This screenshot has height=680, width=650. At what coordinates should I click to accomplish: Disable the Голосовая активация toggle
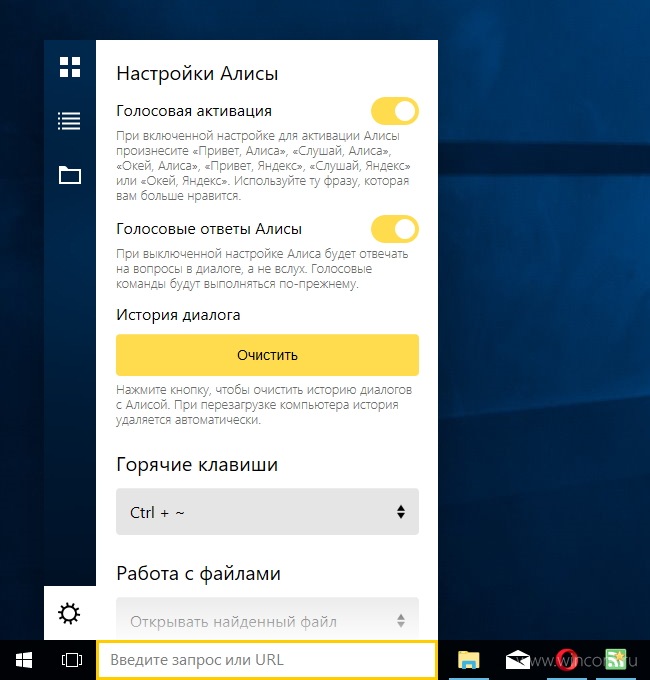395,111
